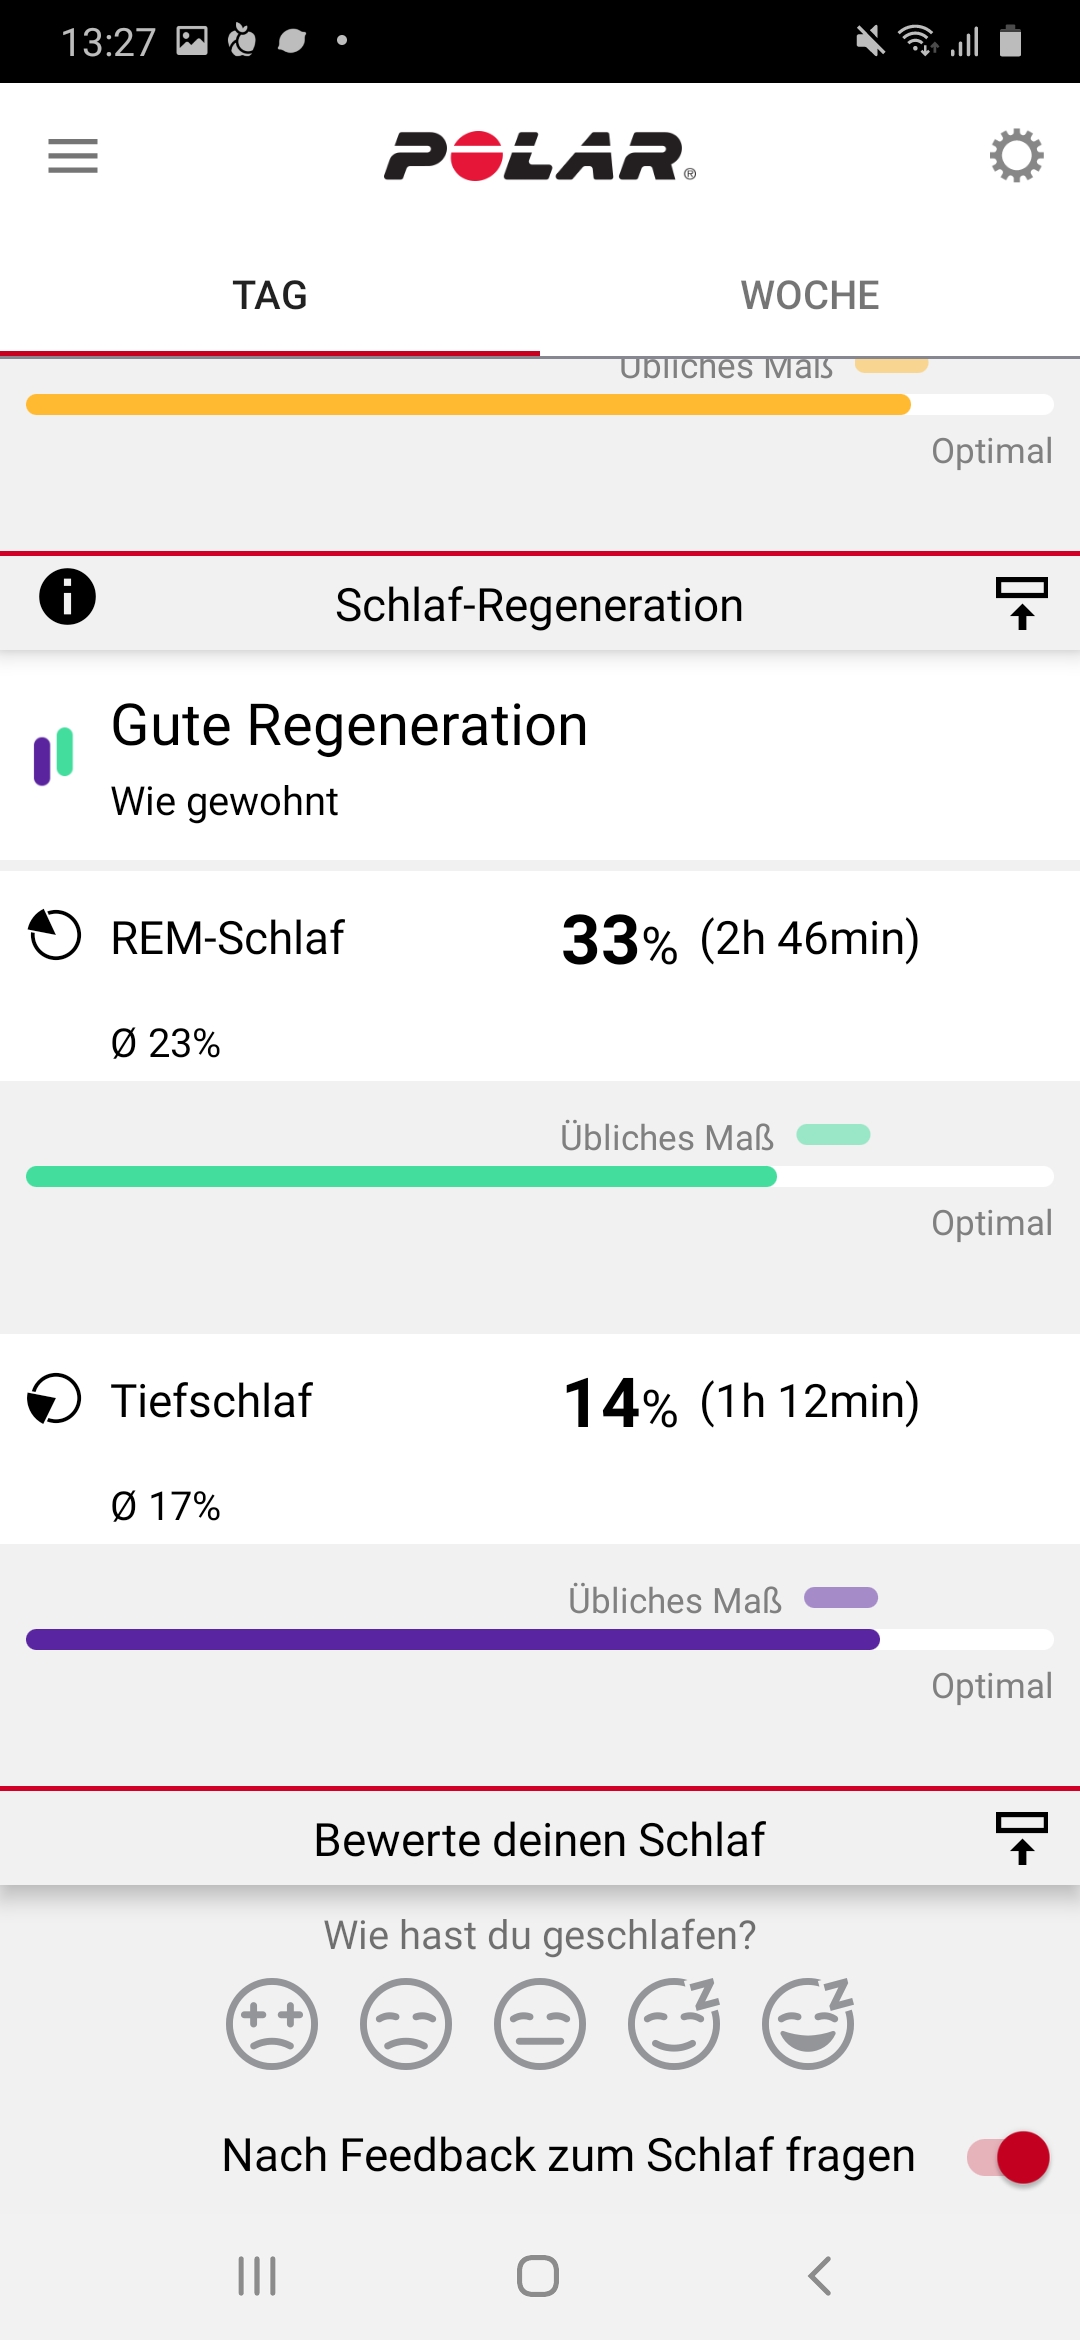Viewport: 1080px width, 2340px height.
Task: Switch to the WOCHE tab
Action: [810, 296]
